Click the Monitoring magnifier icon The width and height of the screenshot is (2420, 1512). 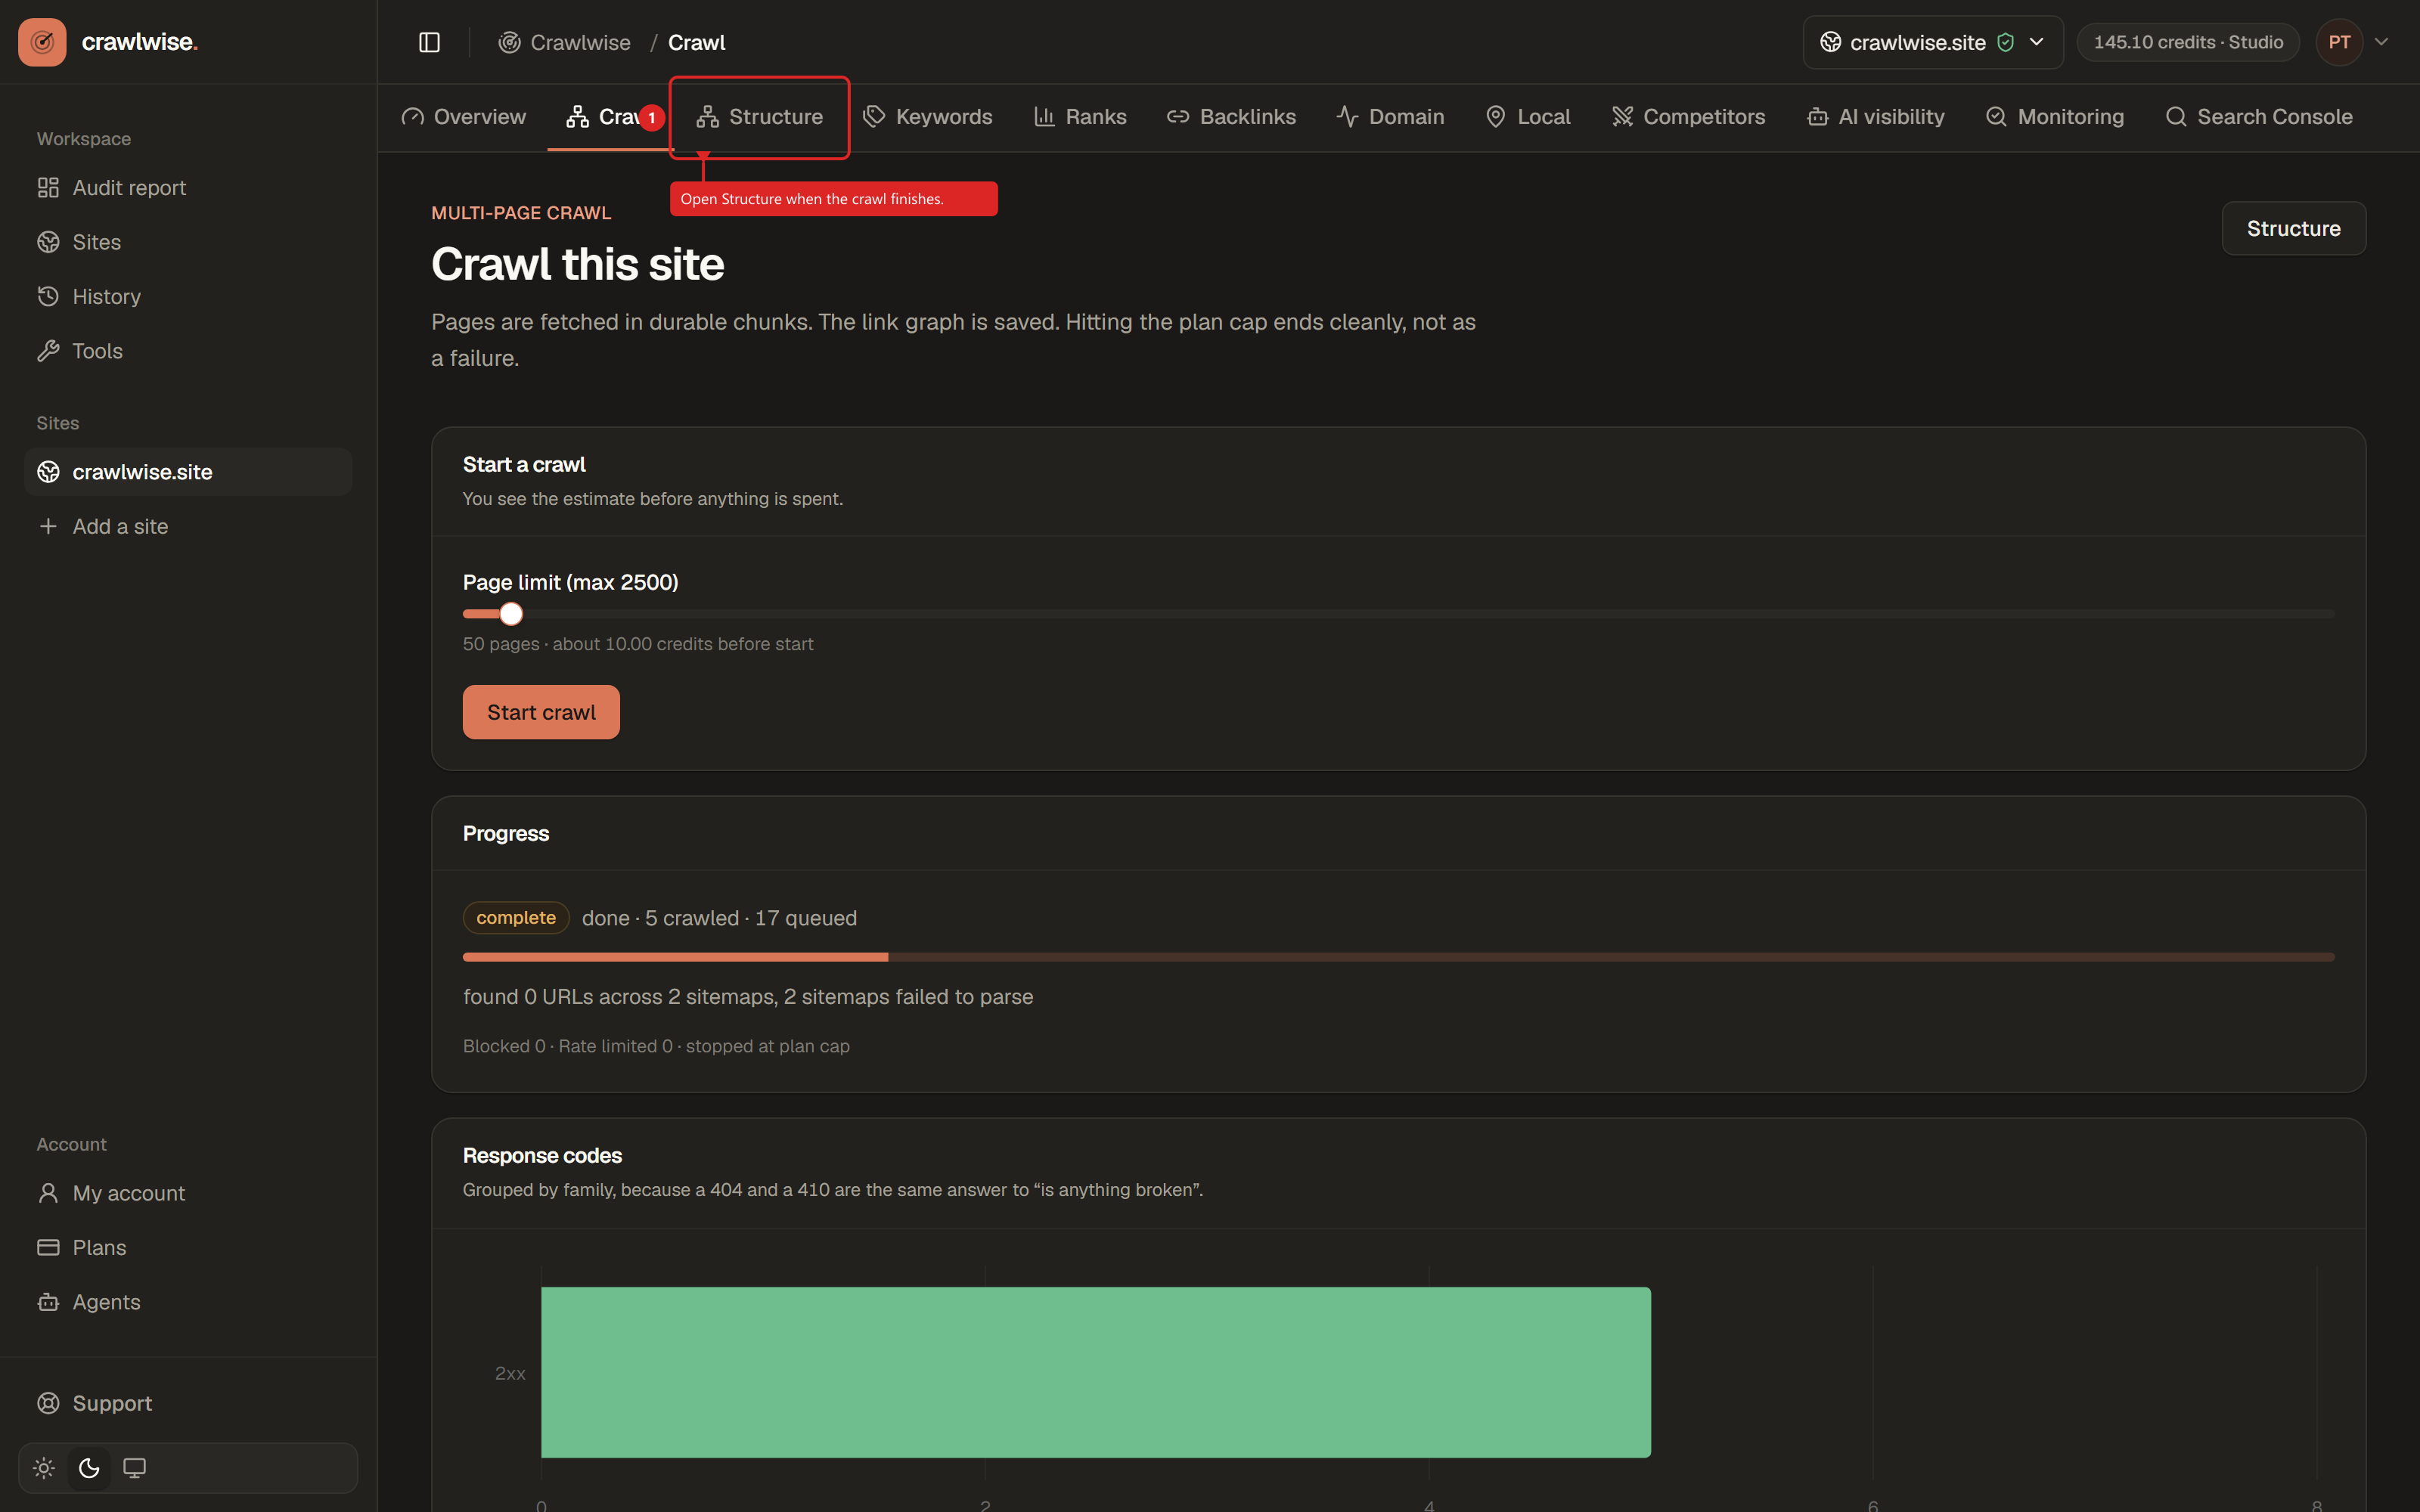point(1996,117)
